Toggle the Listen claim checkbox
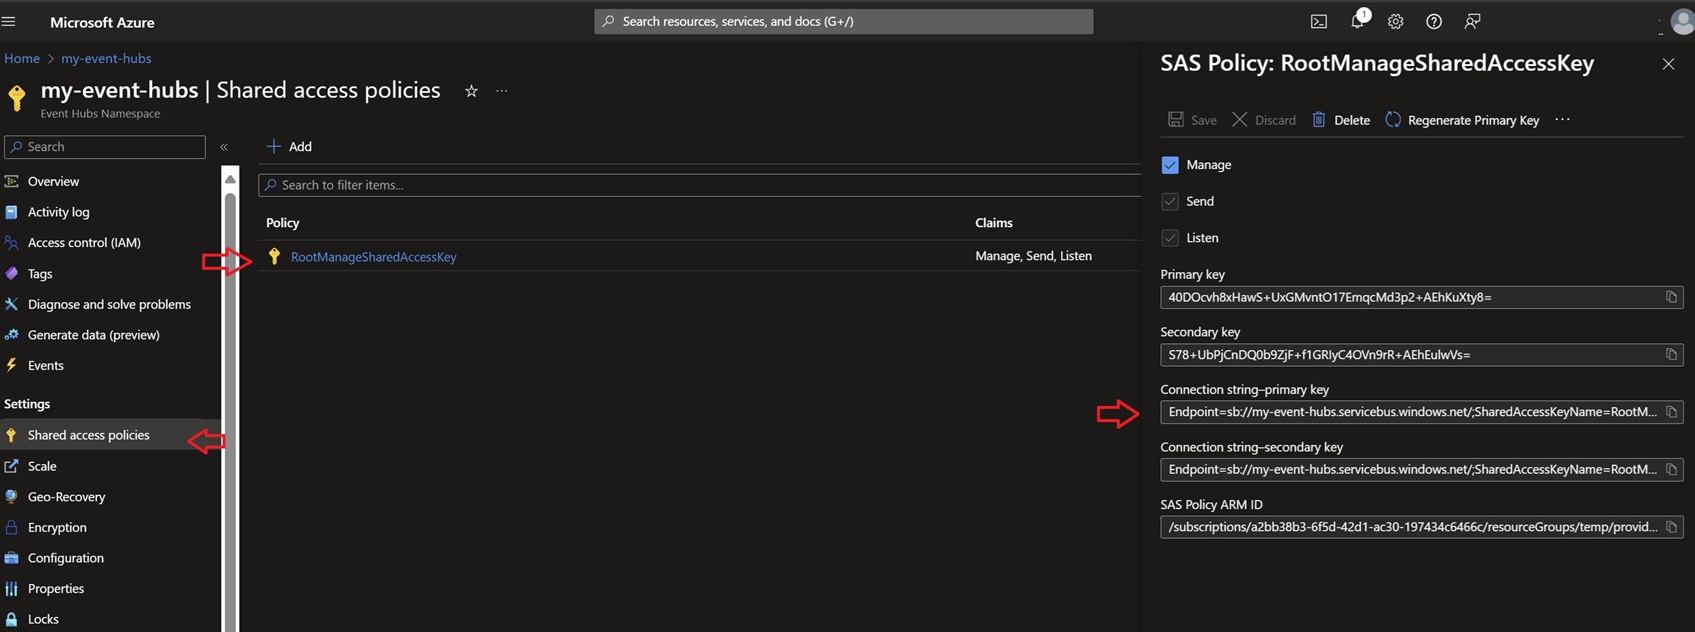The width and height of the screenshot is (1695, 632). tap(1170, 238)
